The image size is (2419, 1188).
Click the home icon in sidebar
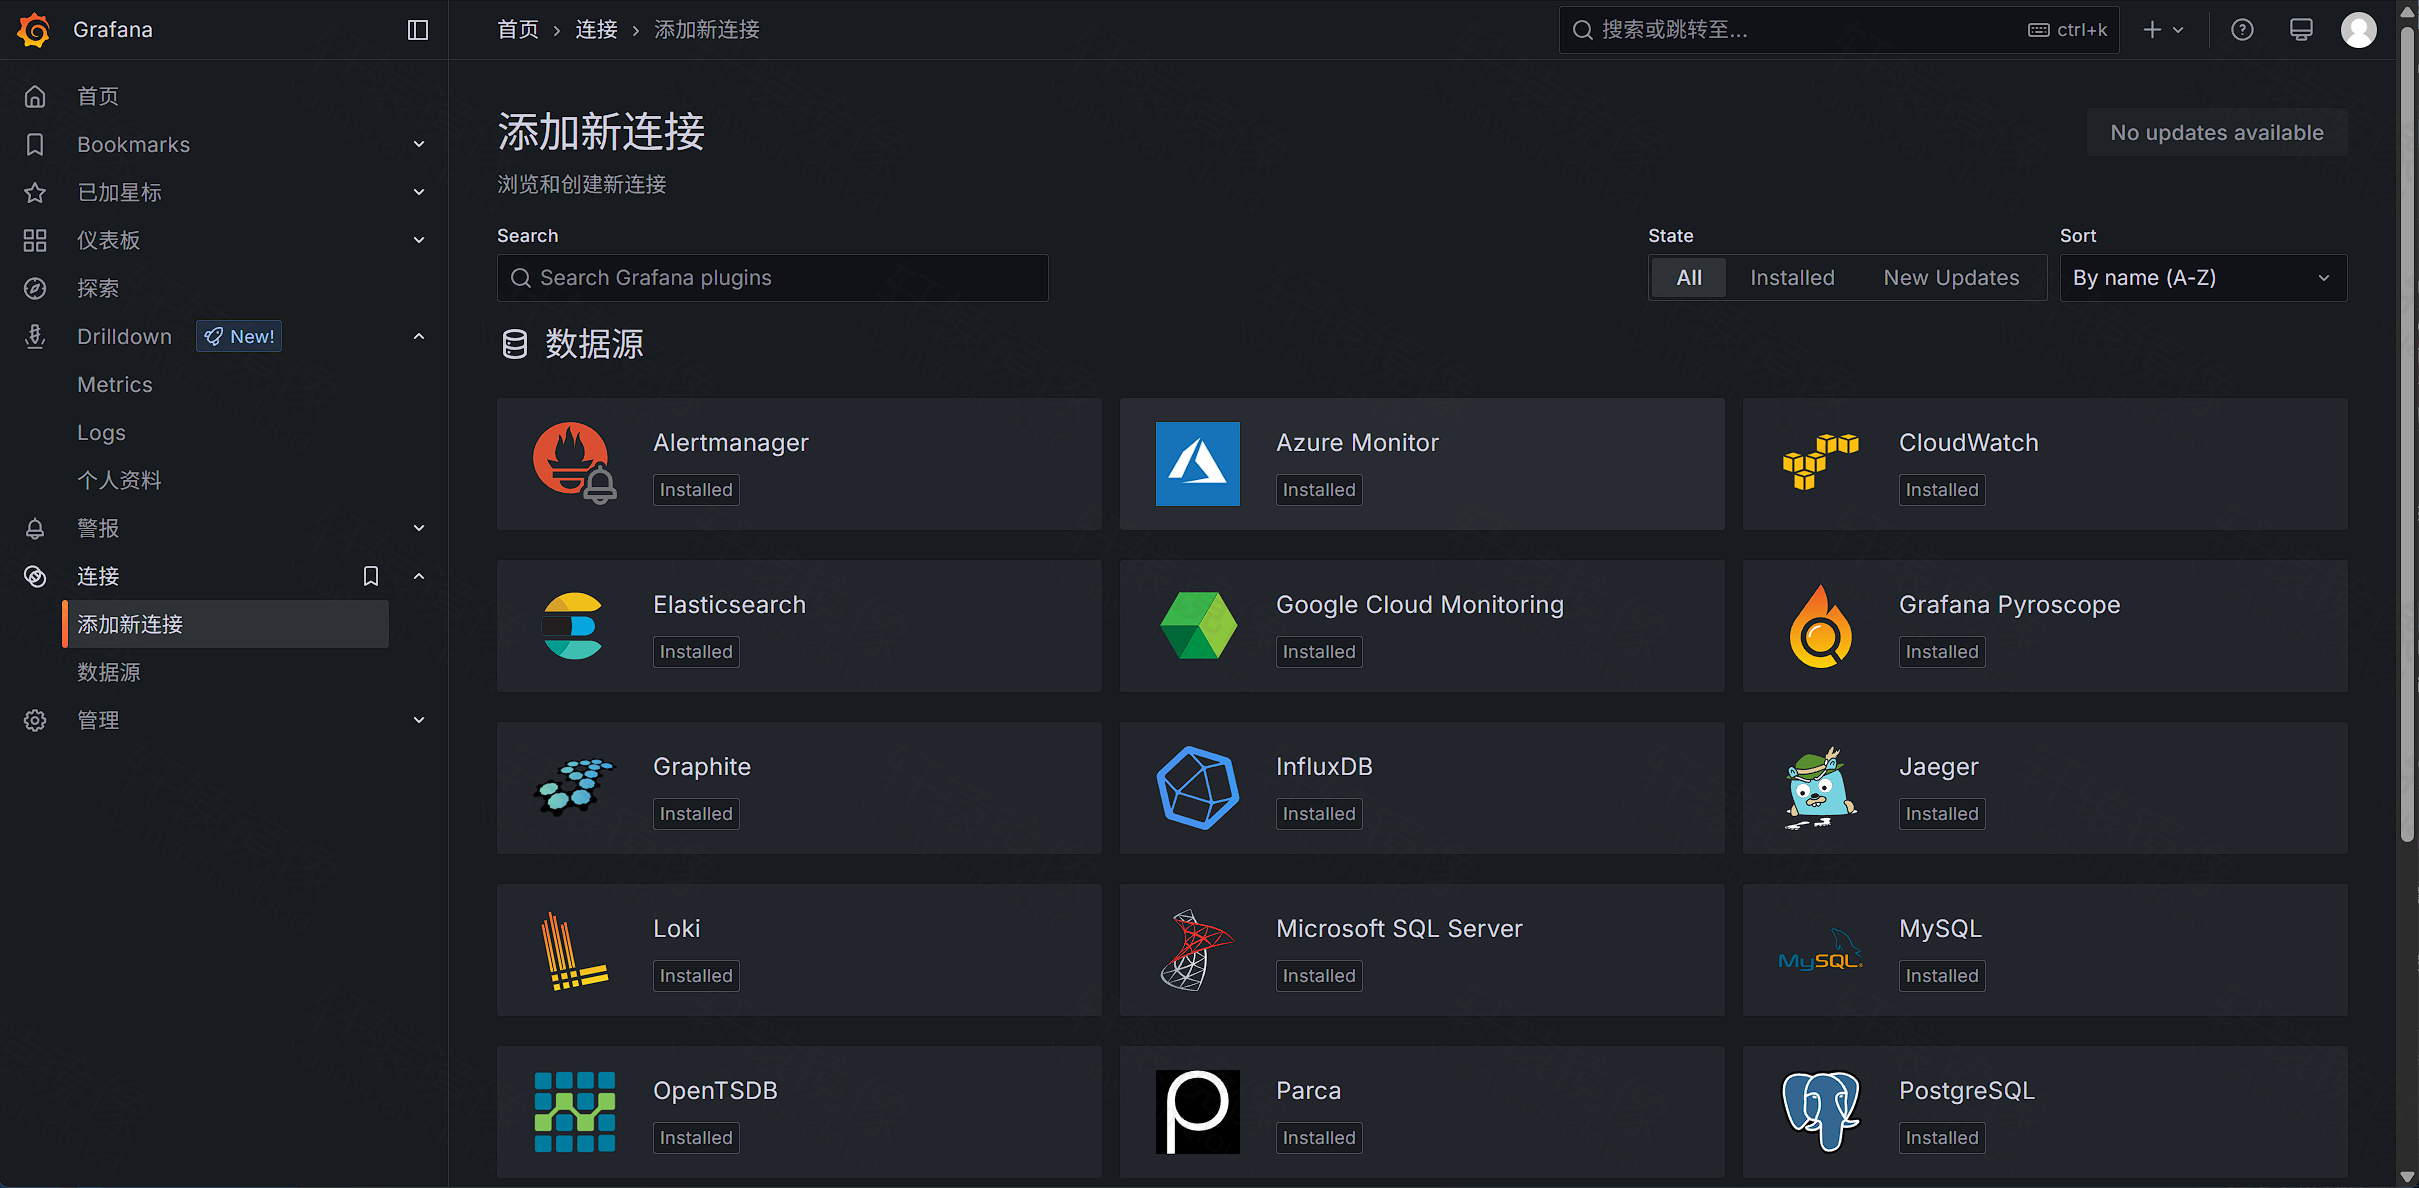(35, 96)
